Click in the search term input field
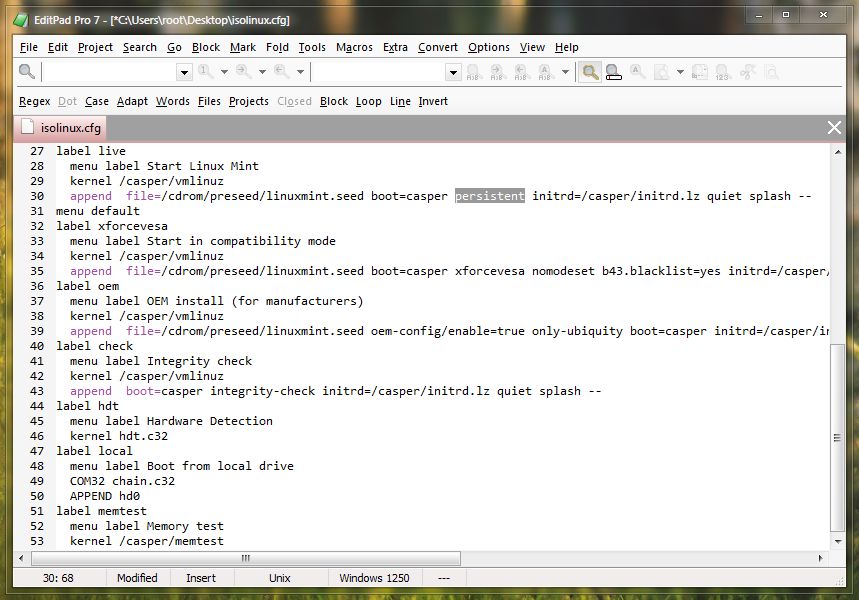This screenshot has width=859, height=600. 110,72
